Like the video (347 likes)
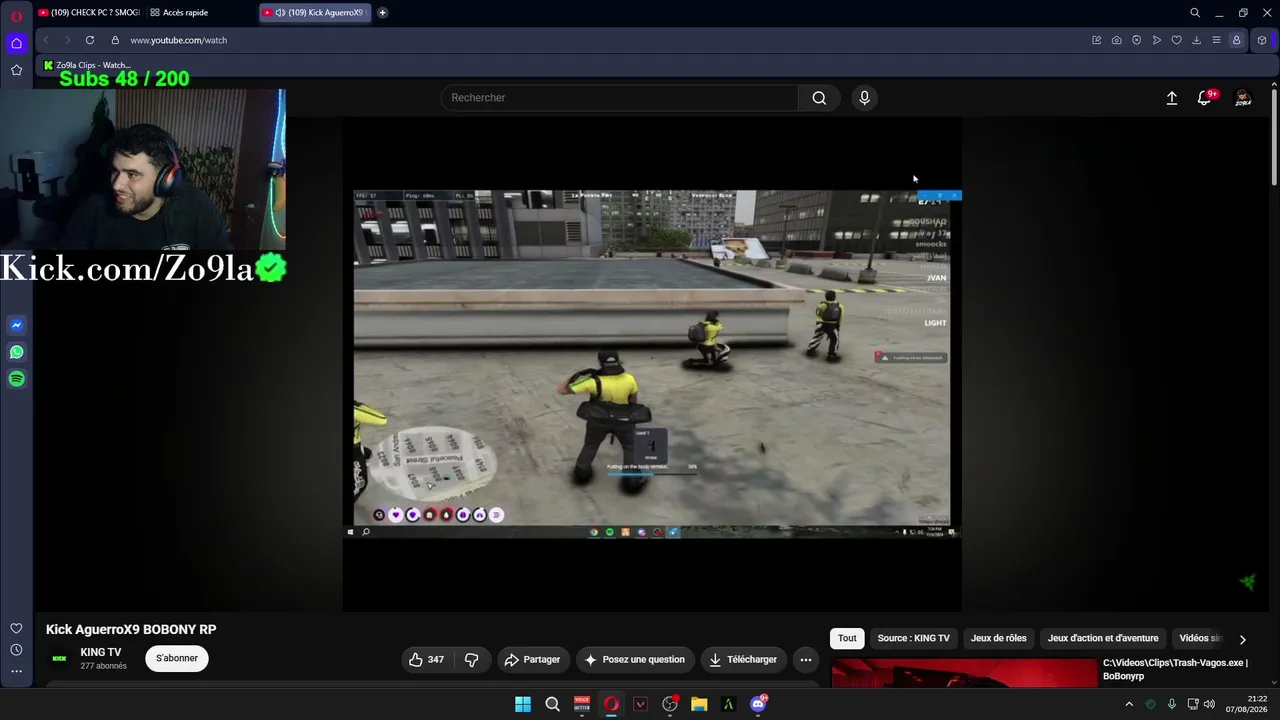The image size is (1280, 720). pos(426,660)
